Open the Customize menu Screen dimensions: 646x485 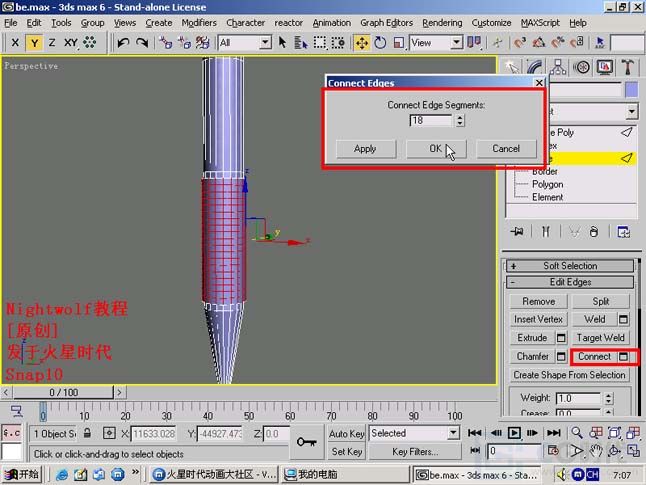pos(491,23)
